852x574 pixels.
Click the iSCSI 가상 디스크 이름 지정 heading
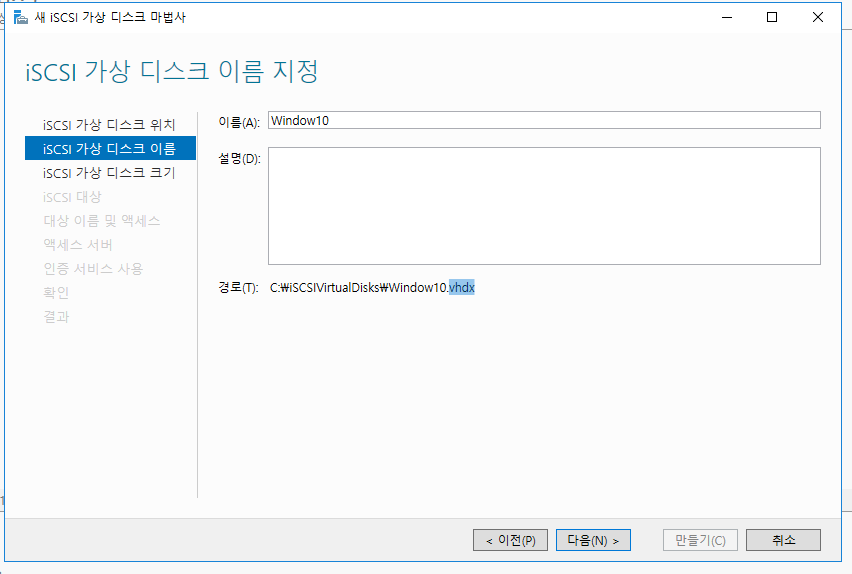point(172,72)
